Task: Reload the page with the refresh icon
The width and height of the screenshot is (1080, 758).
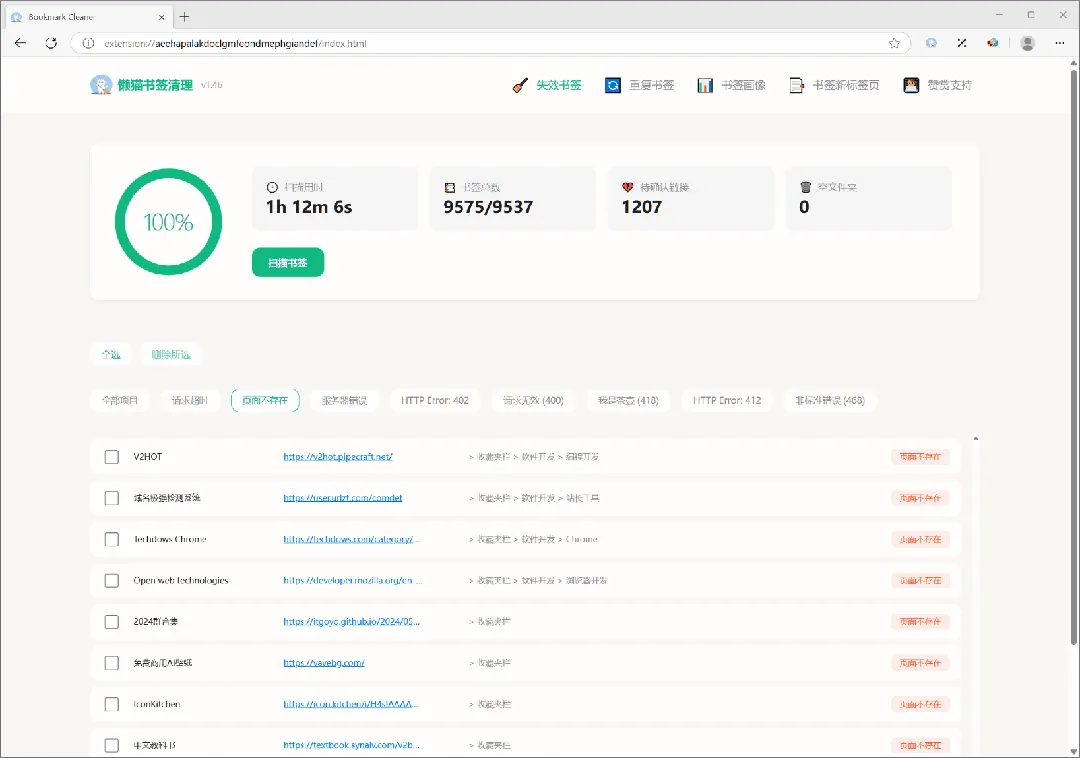Action: pos(51,43)
